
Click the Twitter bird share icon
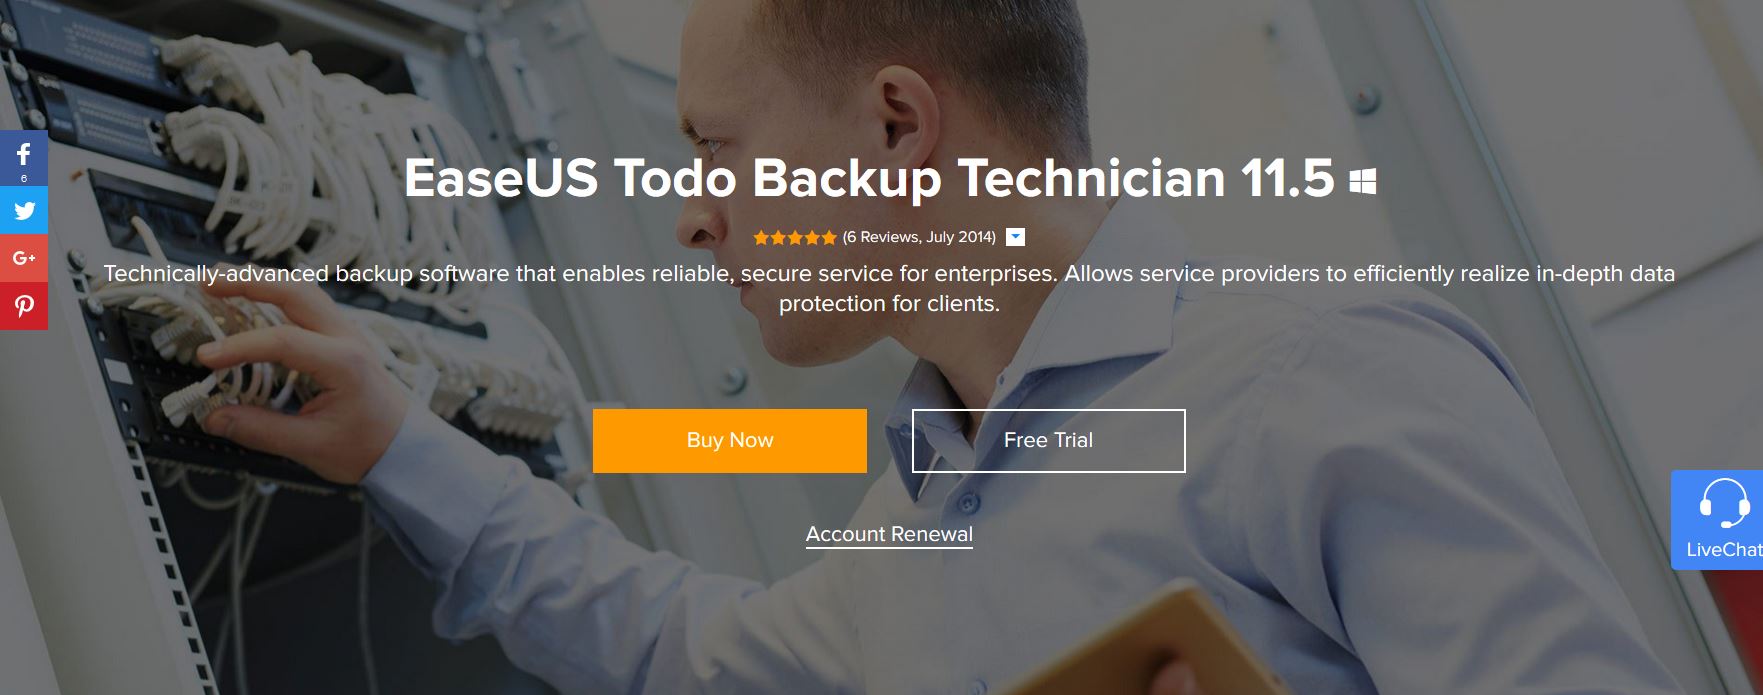coord(24,210)
